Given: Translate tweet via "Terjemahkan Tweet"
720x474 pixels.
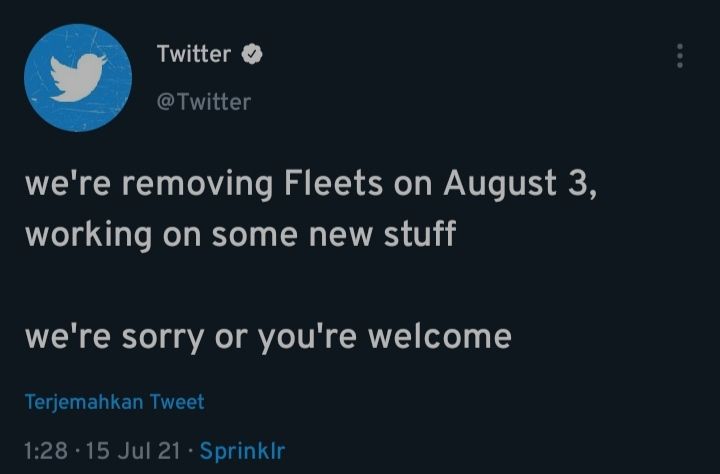Looking at the screenshot, I should 114,402.
